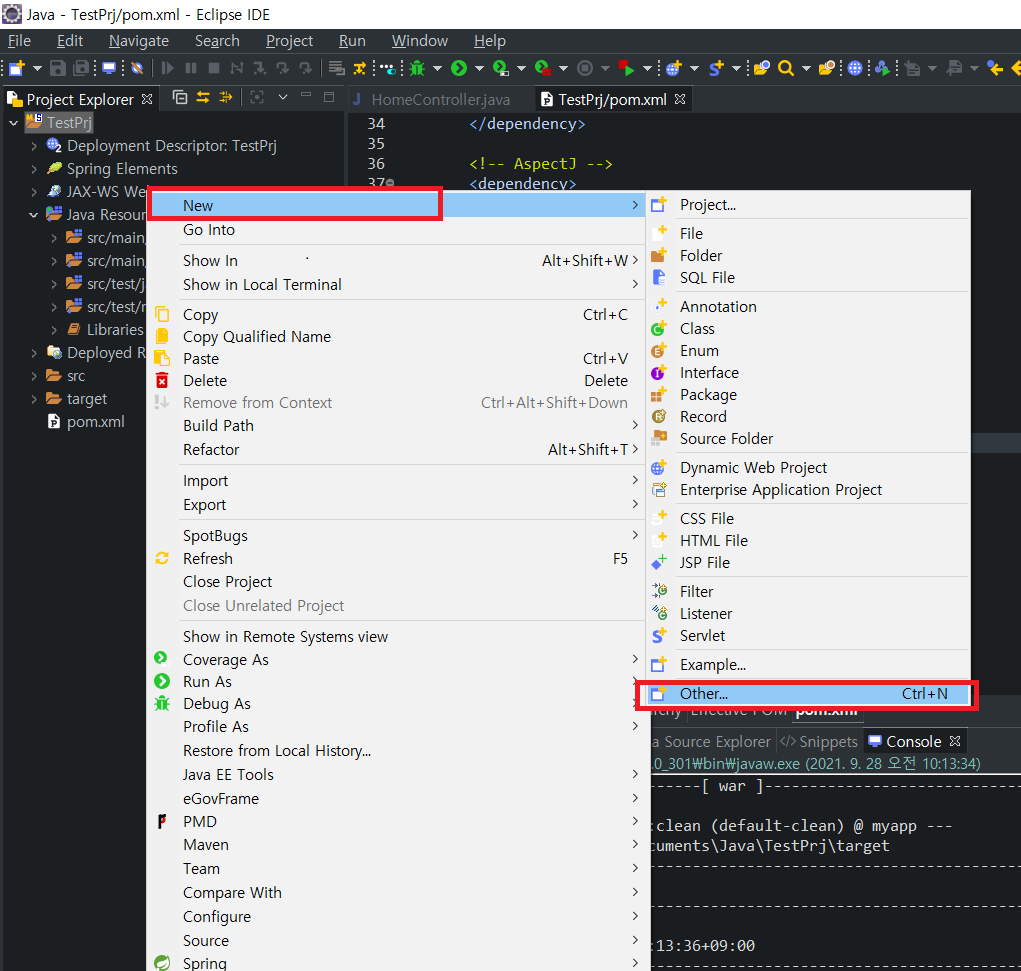Open the New wizard dropdown arrow
Screen dimensions: 1021x971
click(37, 68)
